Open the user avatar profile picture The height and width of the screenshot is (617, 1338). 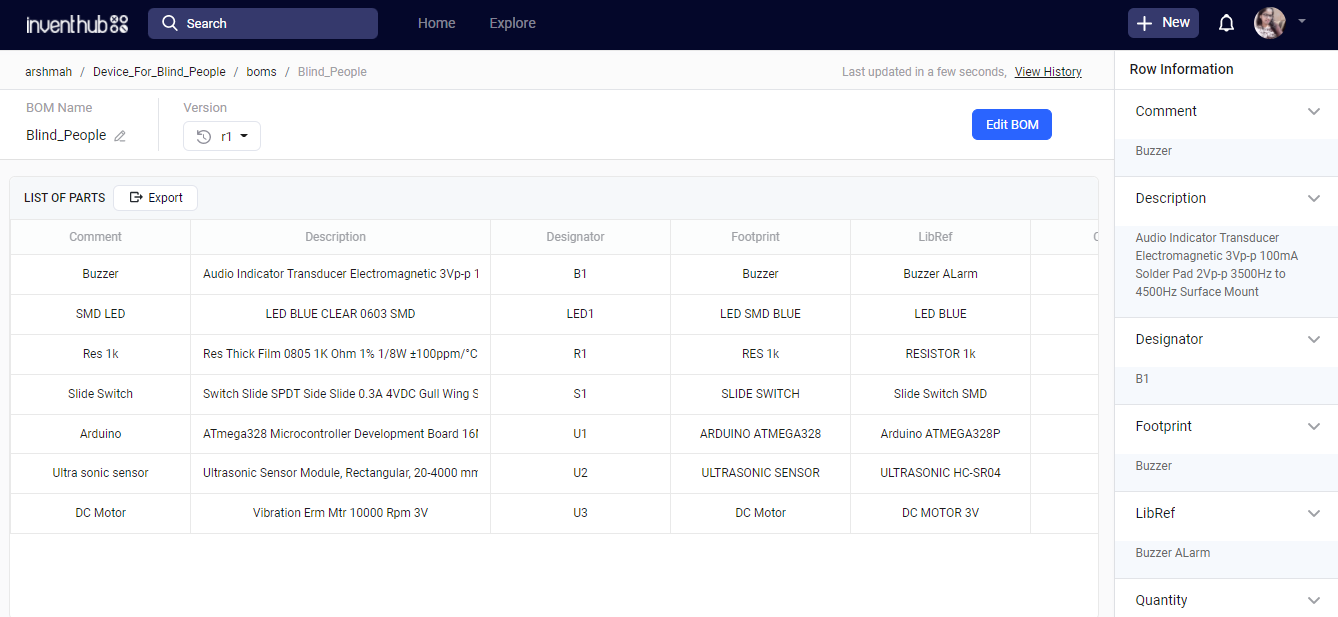[1270, 23]
